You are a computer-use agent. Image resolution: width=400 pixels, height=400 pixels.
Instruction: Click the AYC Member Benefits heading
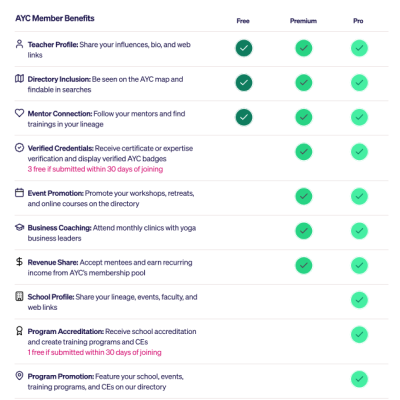(x=55, y=18)
